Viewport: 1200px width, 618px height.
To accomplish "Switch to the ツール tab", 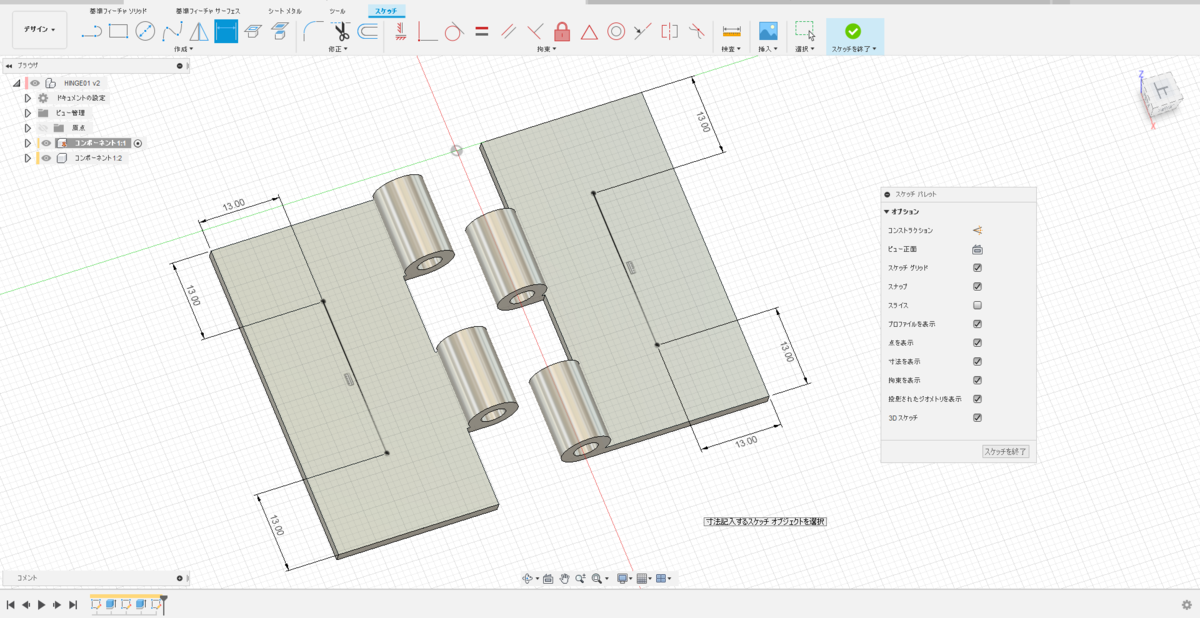I will point(337,10).
